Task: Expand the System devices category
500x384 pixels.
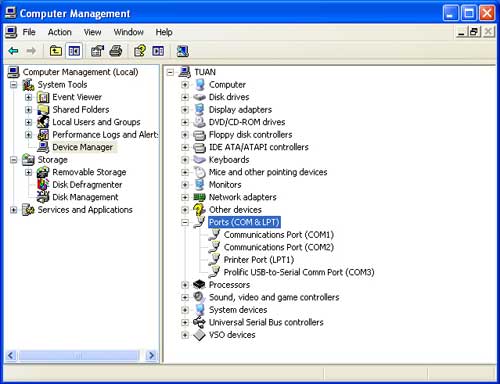Action: point(185,310)
